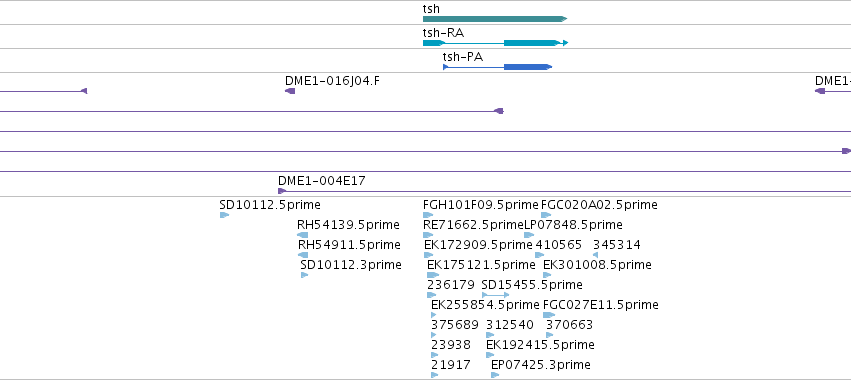
Task: Click the 23938 EST label
Action: point(451,345)
